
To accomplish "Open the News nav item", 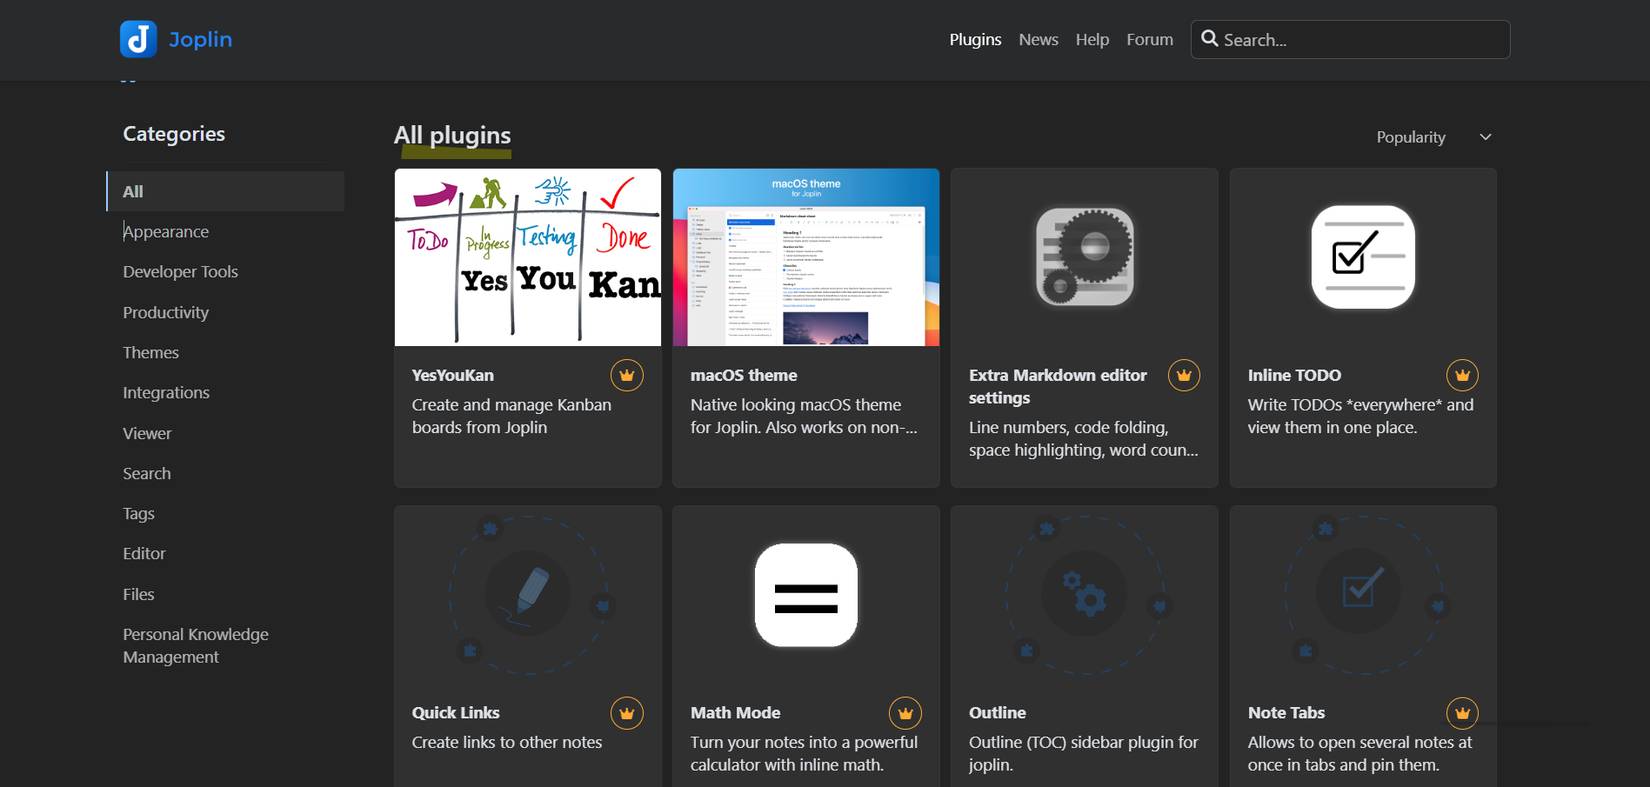I will 1038,39.
